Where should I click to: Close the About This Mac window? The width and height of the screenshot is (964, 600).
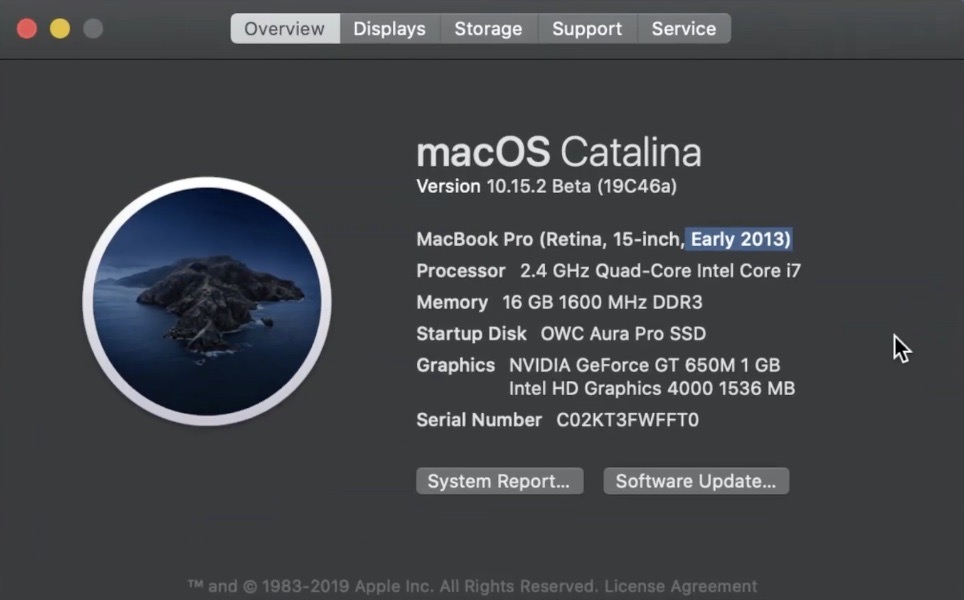pyautogui.click(x=27, y=29)
